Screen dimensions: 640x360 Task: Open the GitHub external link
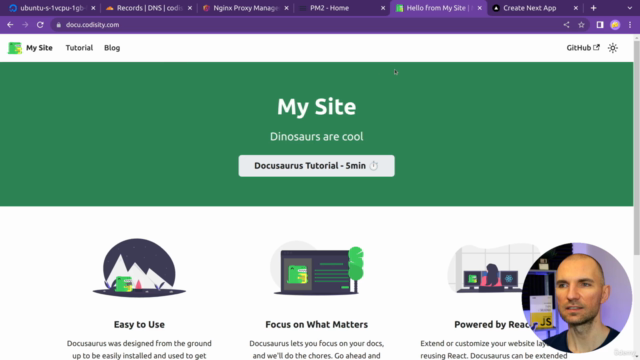coord(583,48)
